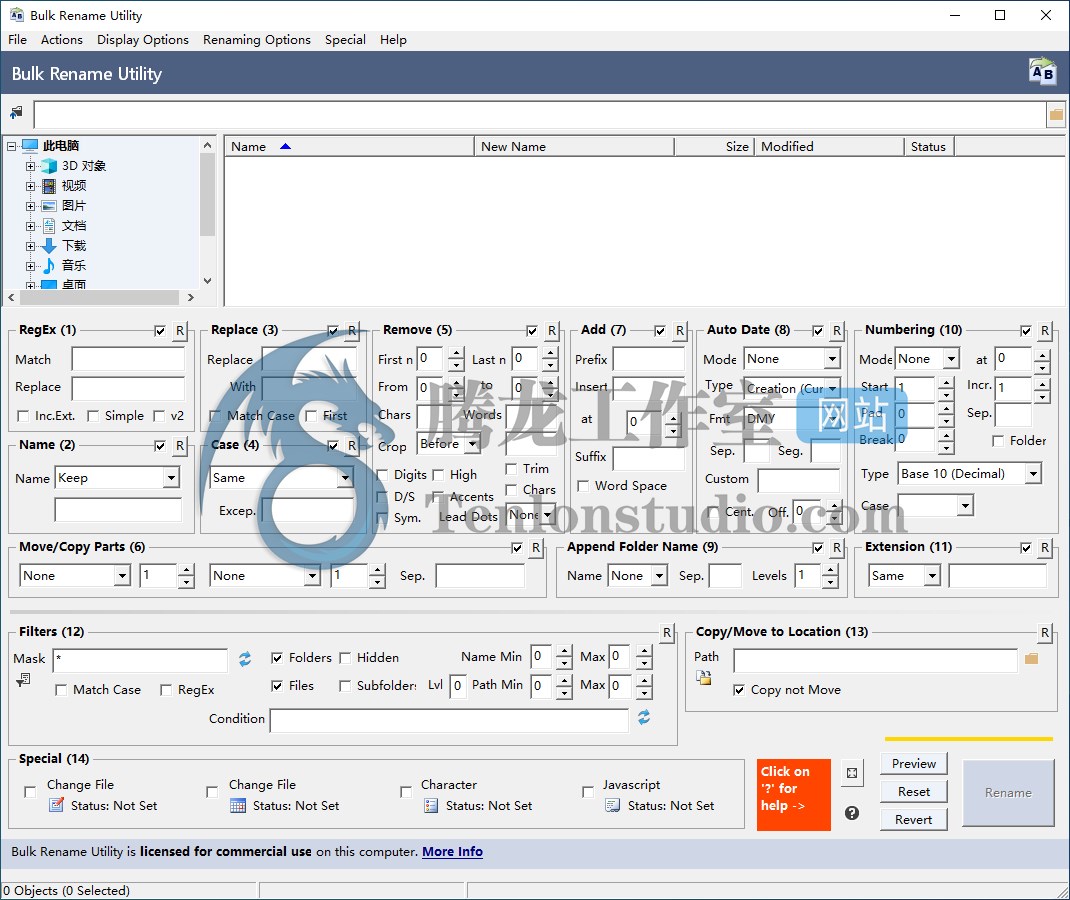This screenshot has width=1070, height=900.
Task: Click the Mask input field
Action: pos(140,660)
